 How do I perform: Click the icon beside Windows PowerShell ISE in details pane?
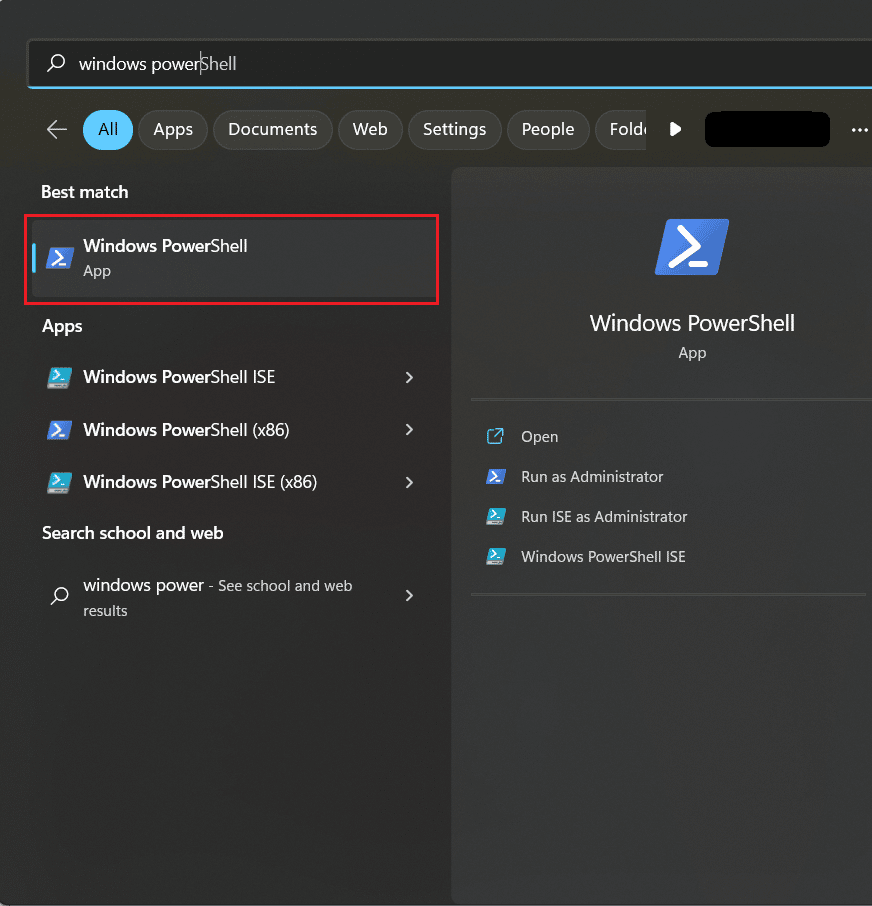click(496, 556)
